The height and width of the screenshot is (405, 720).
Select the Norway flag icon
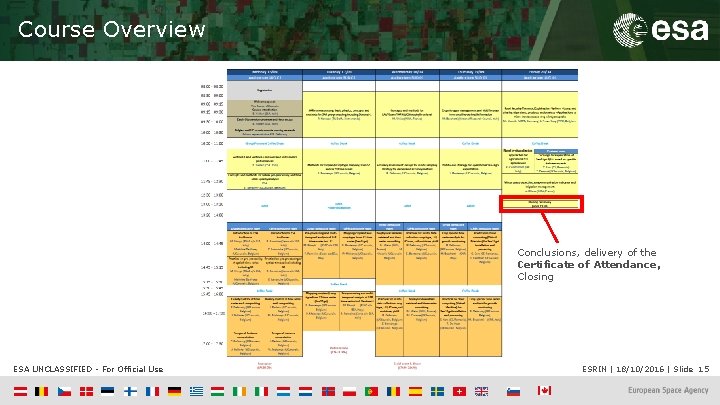pyautogui.click(x=328, y=391)
